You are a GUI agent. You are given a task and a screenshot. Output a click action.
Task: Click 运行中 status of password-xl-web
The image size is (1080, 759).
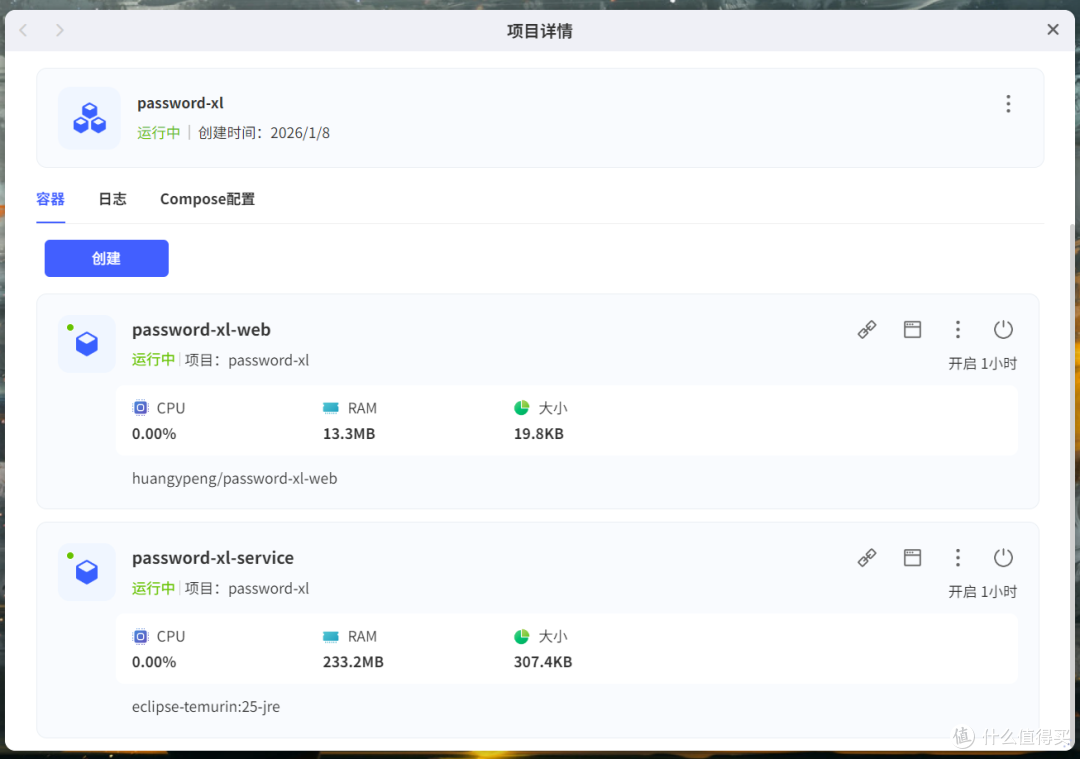154,360
